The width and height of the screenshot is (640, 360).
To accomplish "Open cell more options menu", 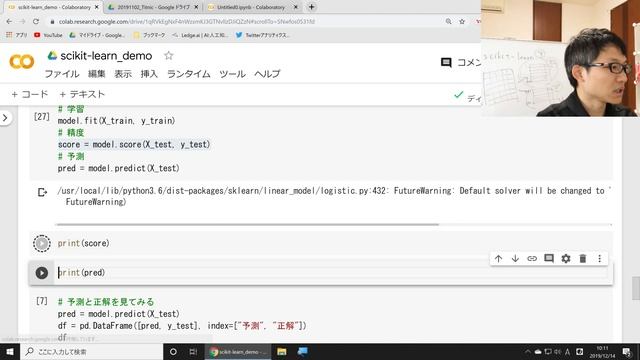I will point(600,258).
